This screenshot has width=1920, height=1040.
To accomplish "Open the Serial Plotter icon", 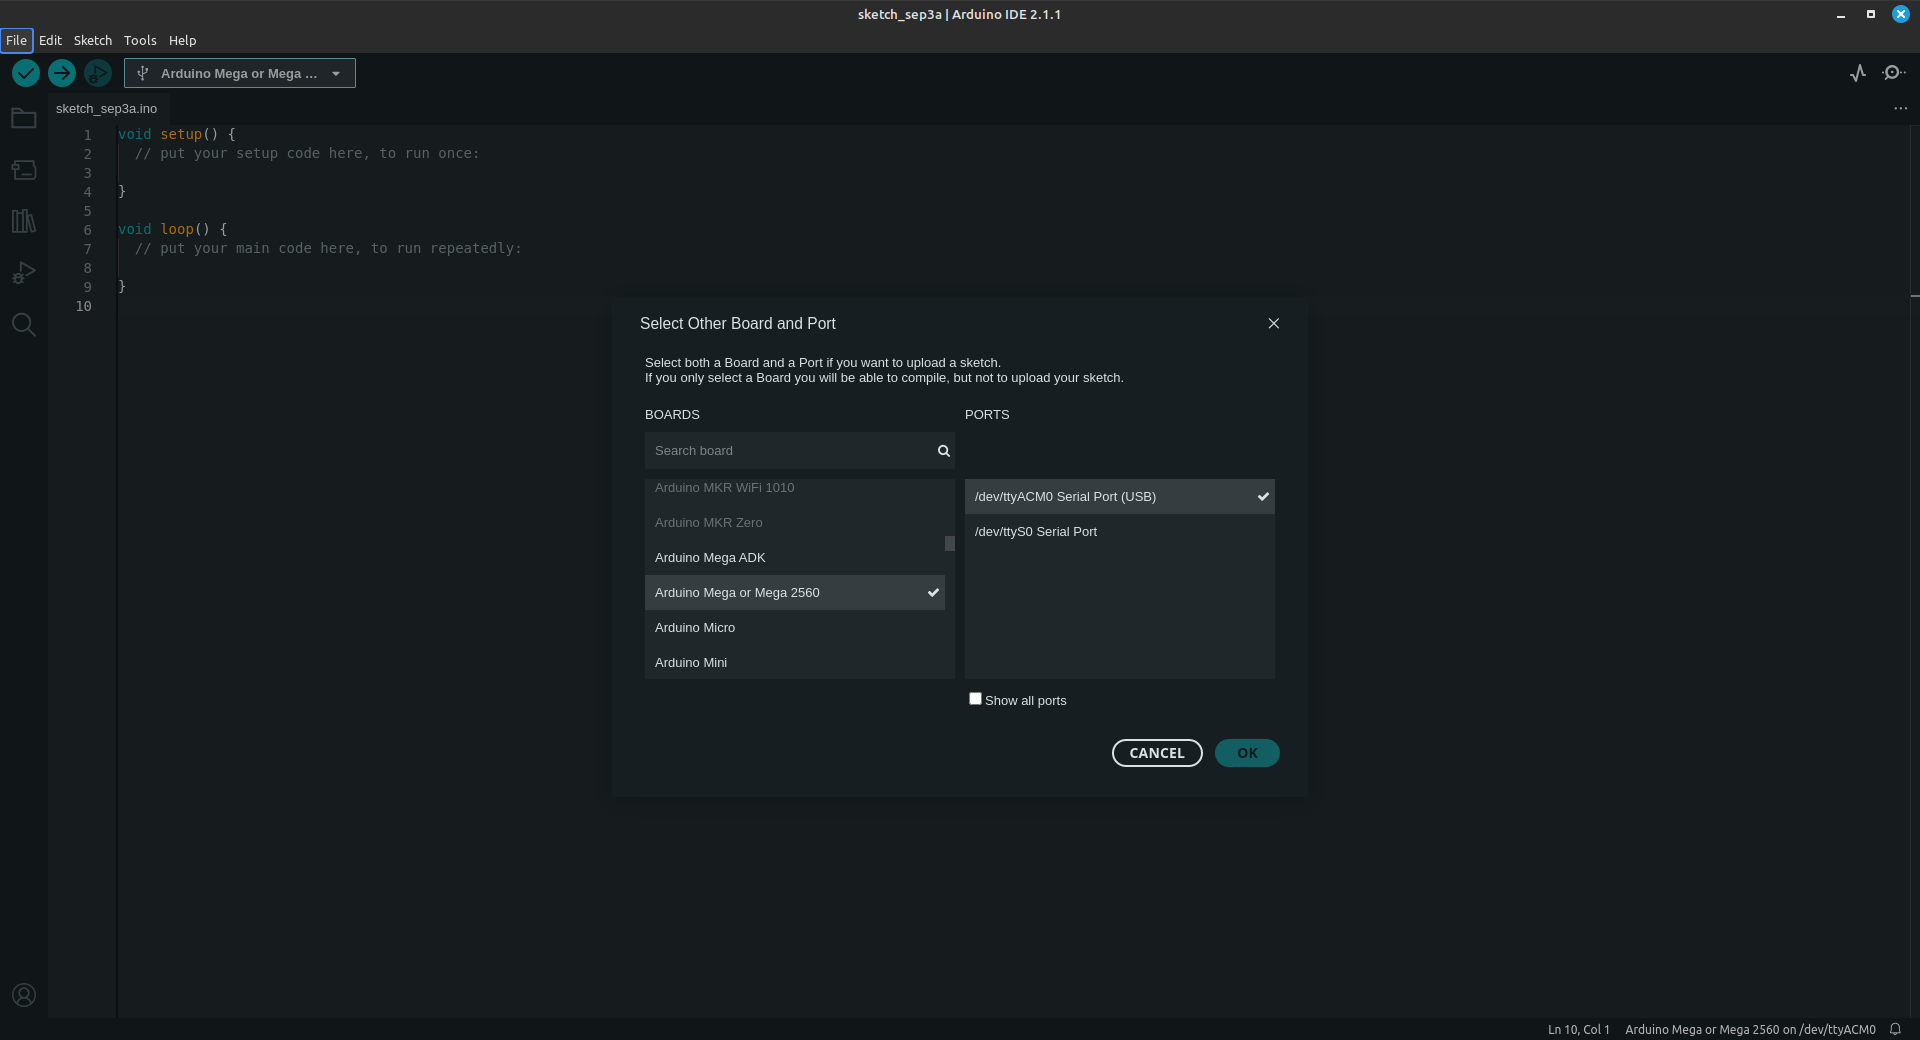I will tap(1858, 73).
